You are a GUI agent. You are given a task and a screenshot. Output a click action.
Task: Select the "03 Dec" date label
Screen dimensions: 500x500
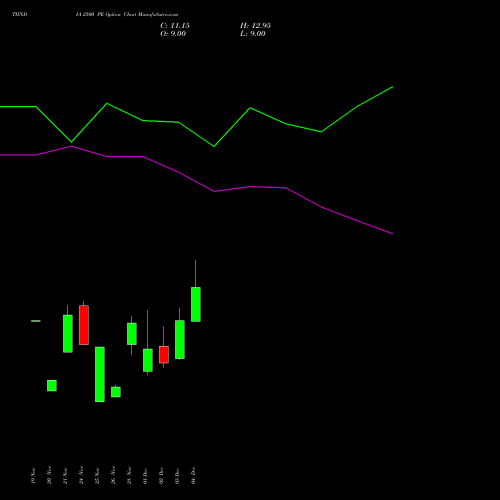[177, 475]
